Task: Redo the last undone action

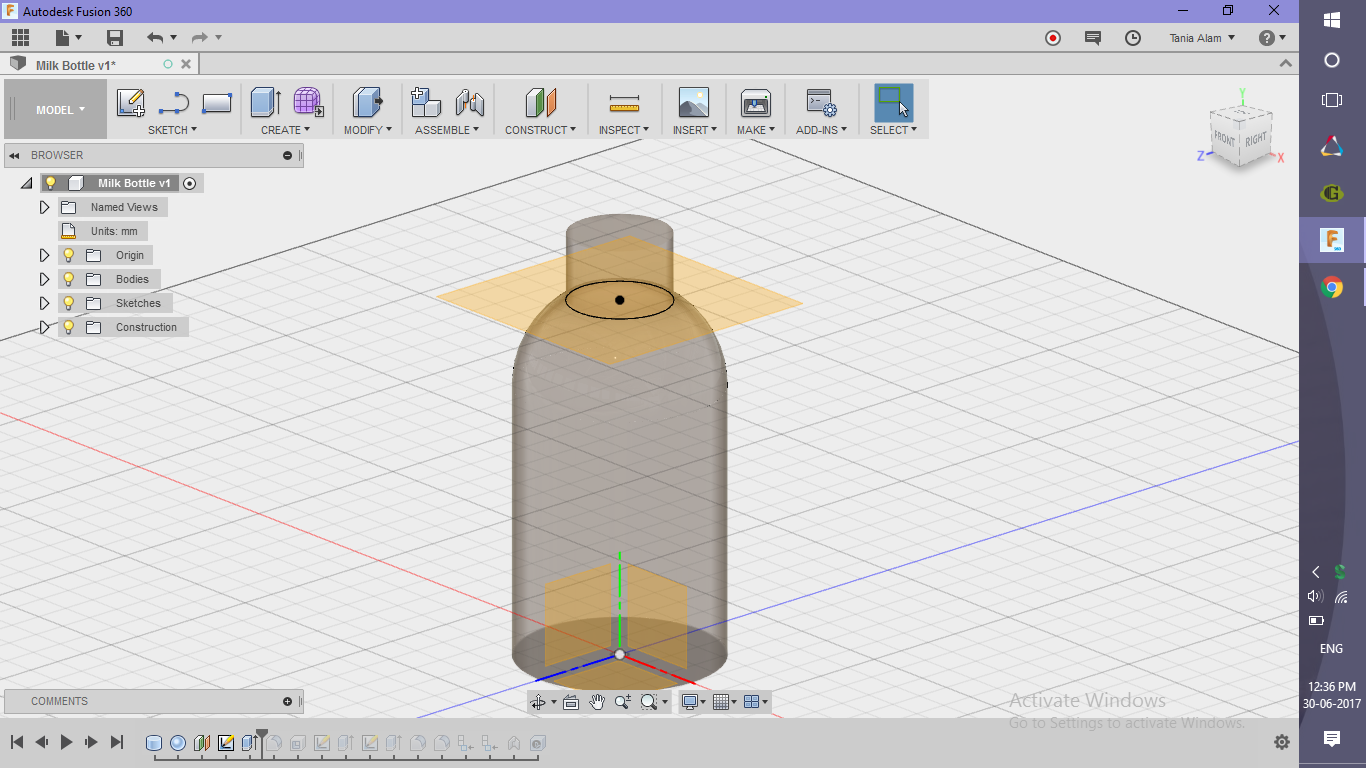Action: click(200, 38)
